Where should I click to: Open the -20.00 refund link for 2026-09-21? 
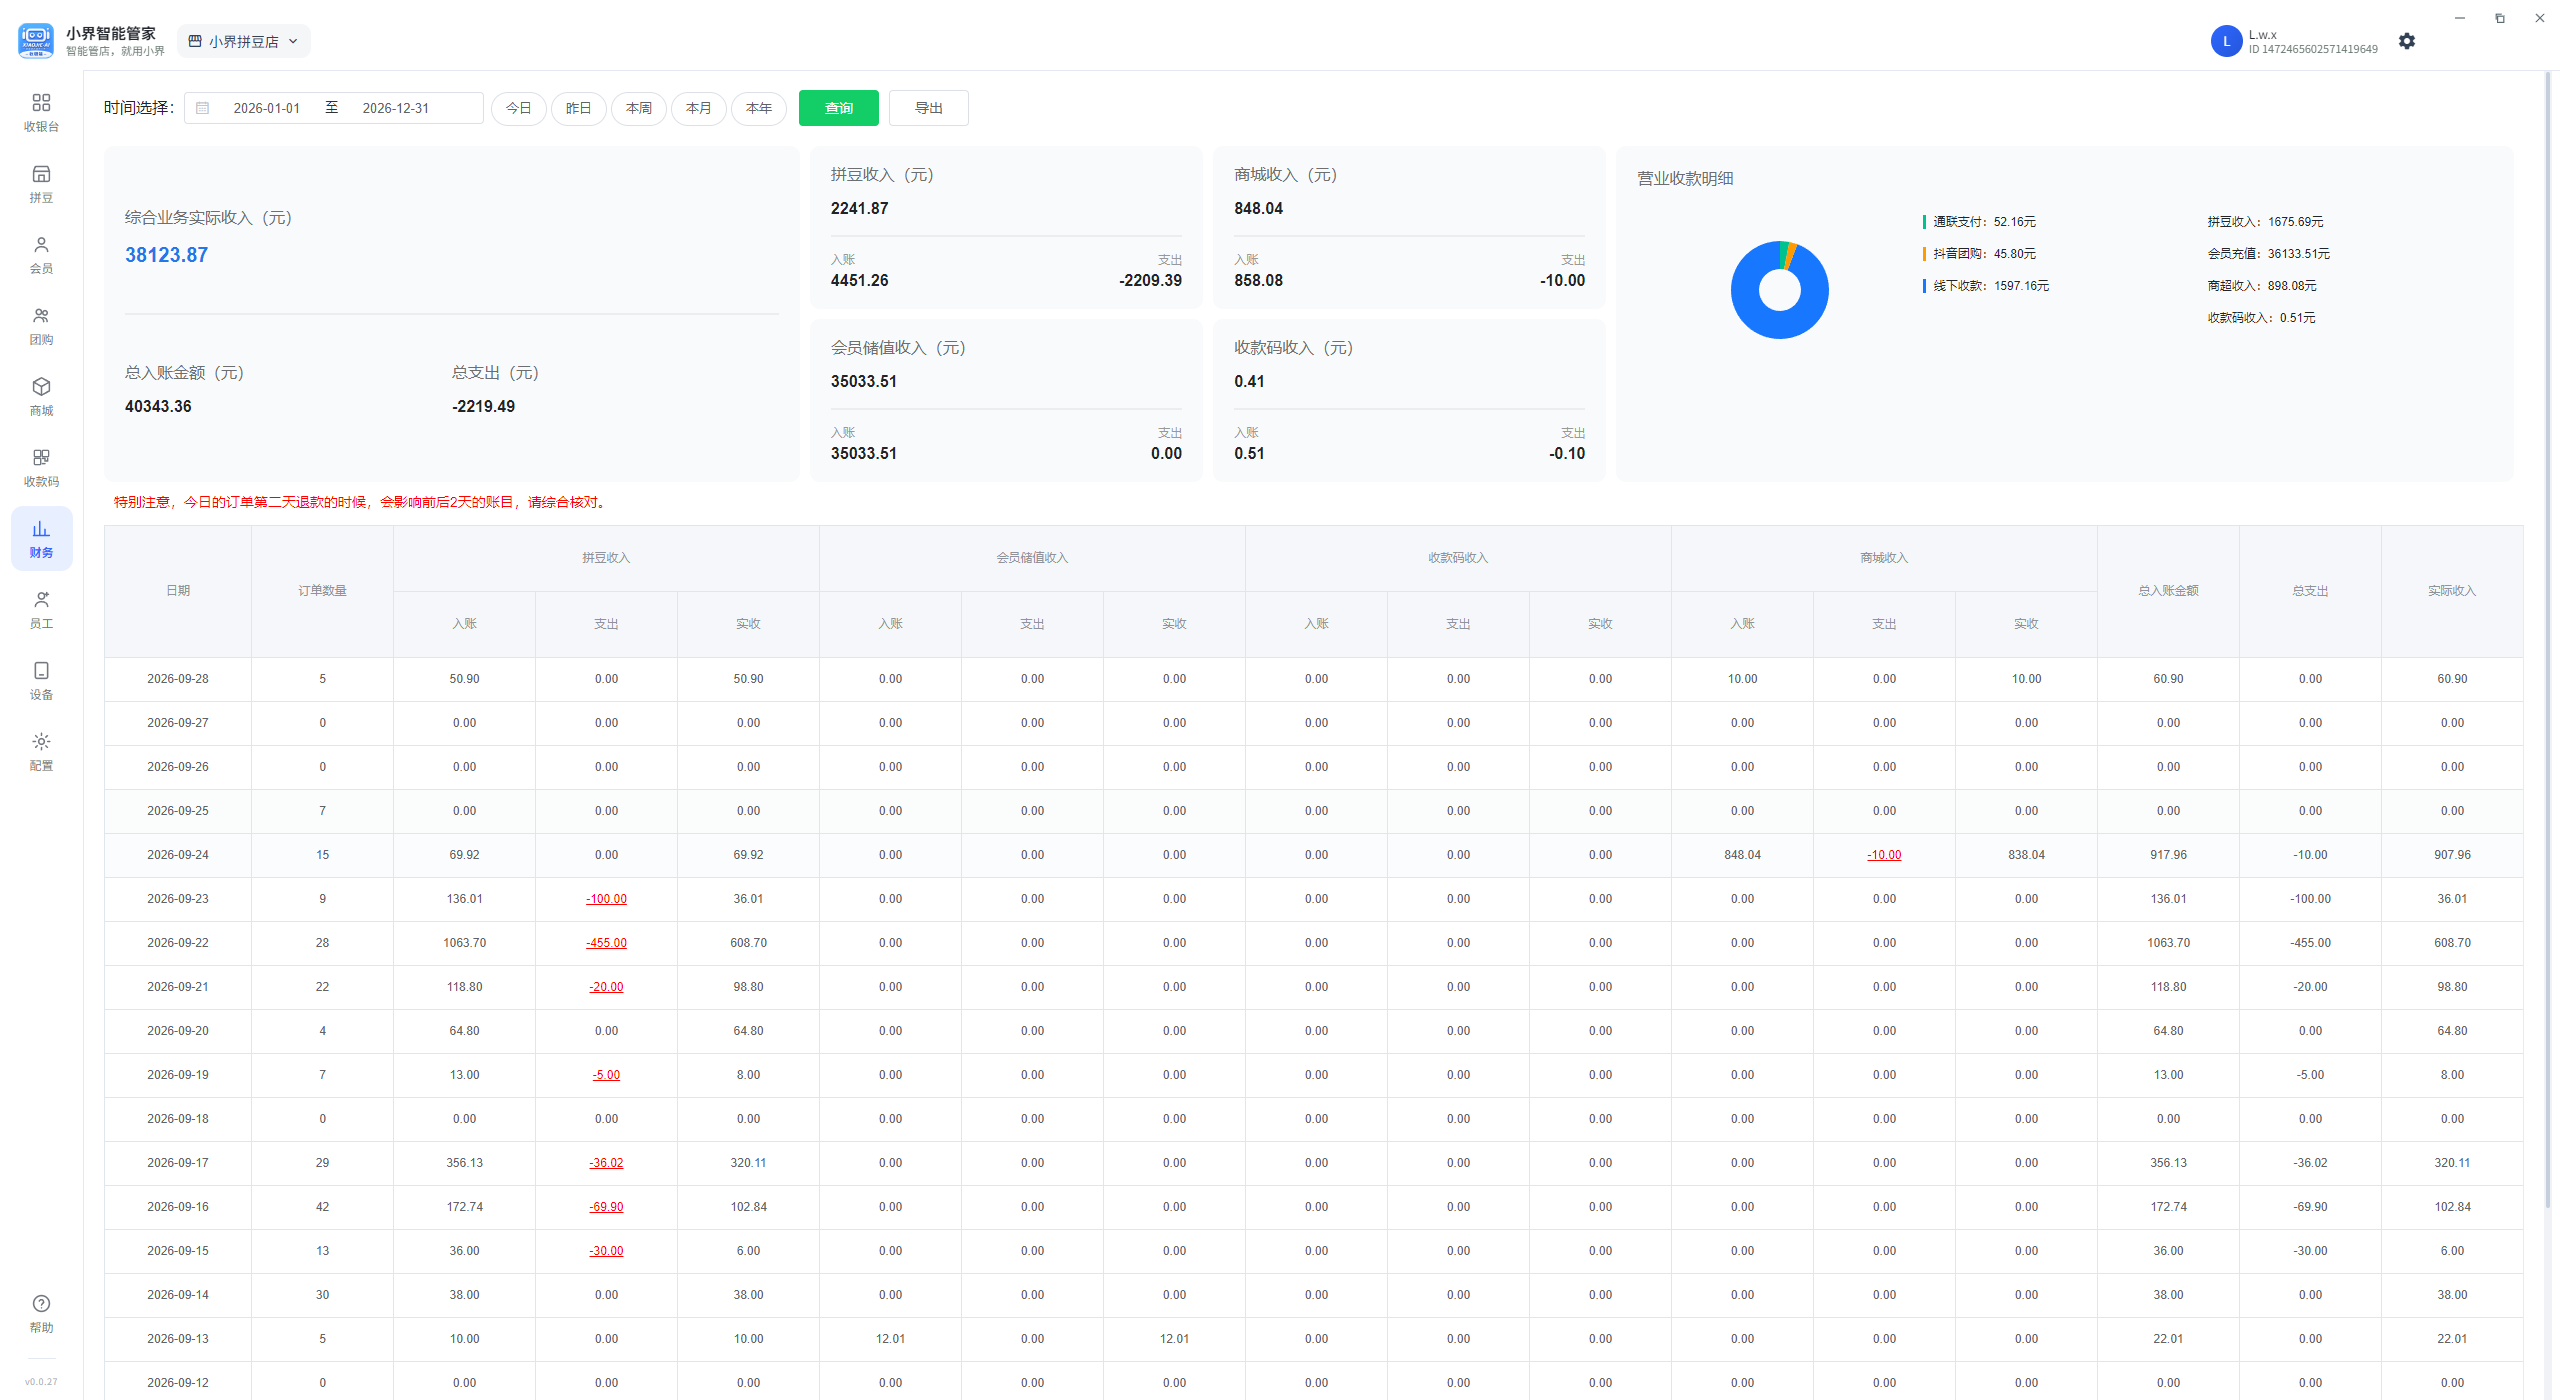[x=606, y=987]
